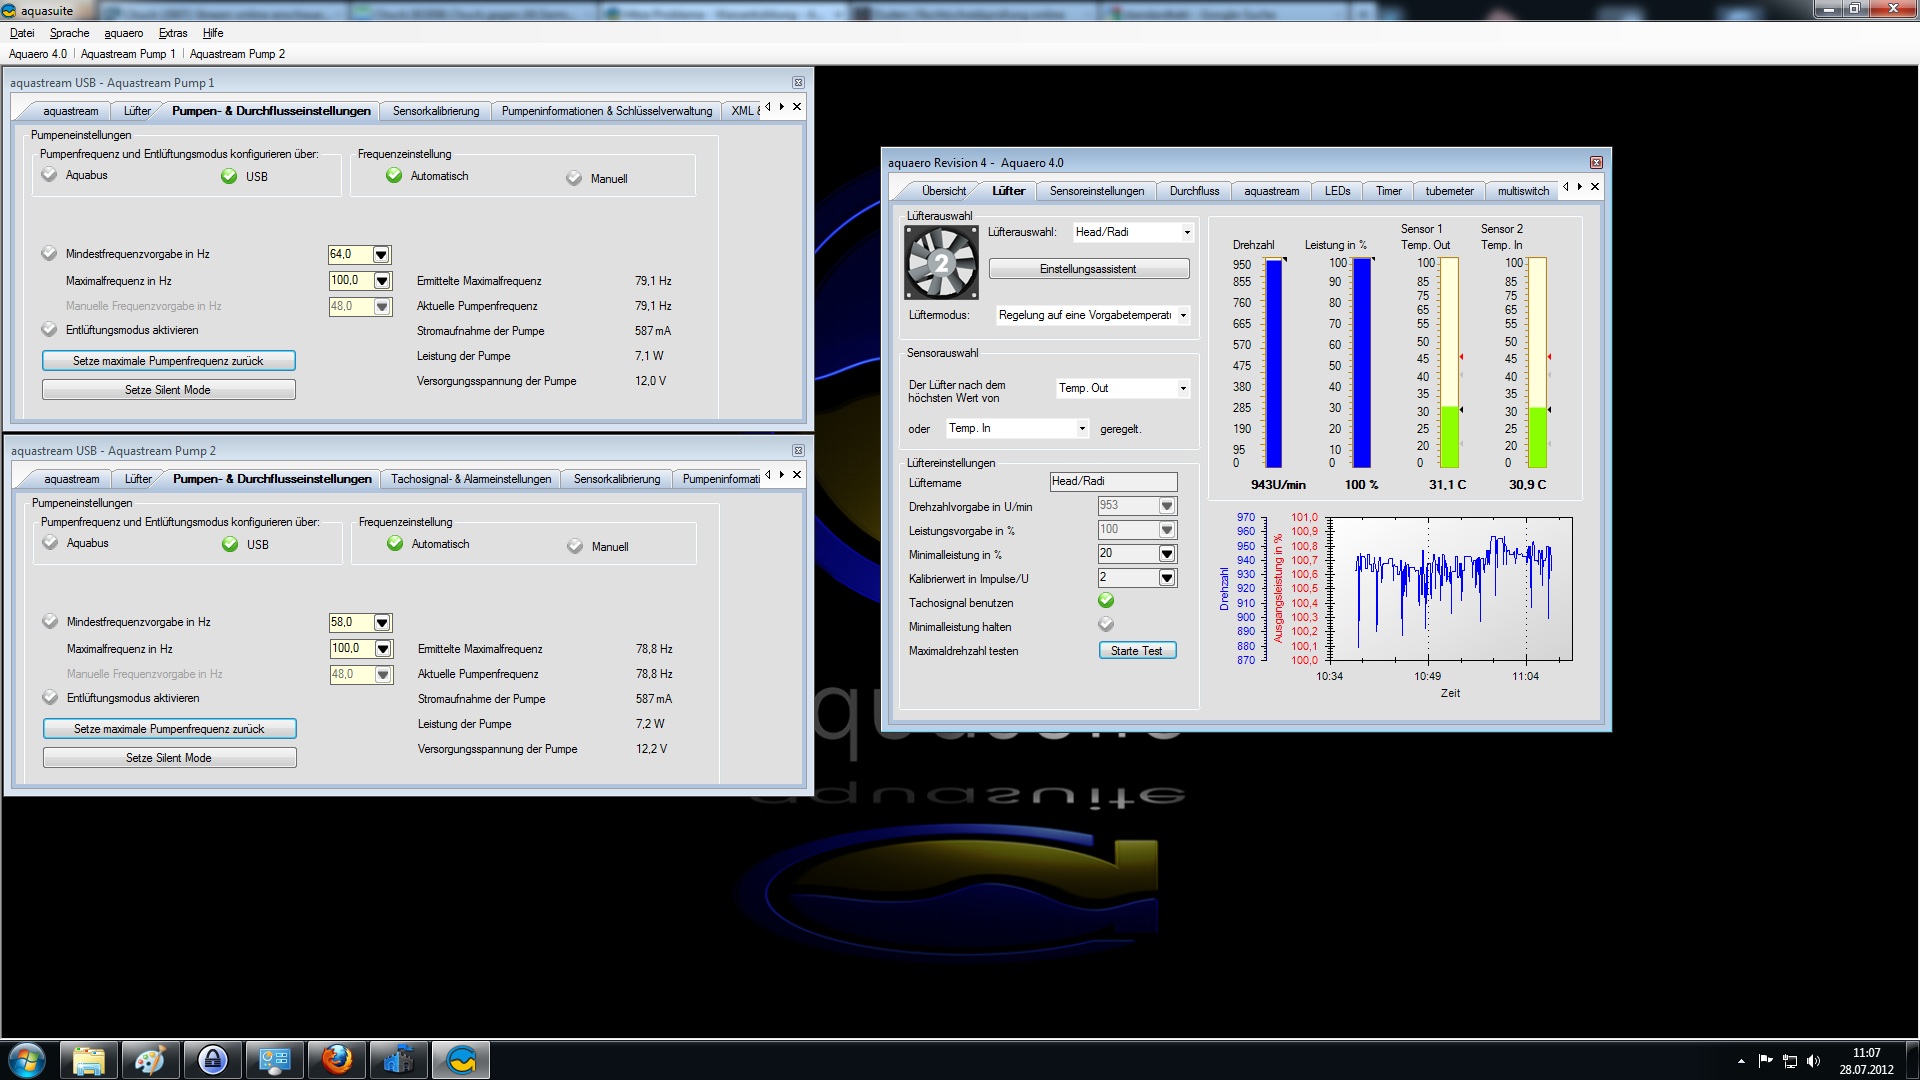
Task: Click Starte Test button
Action: point(1136,651)
